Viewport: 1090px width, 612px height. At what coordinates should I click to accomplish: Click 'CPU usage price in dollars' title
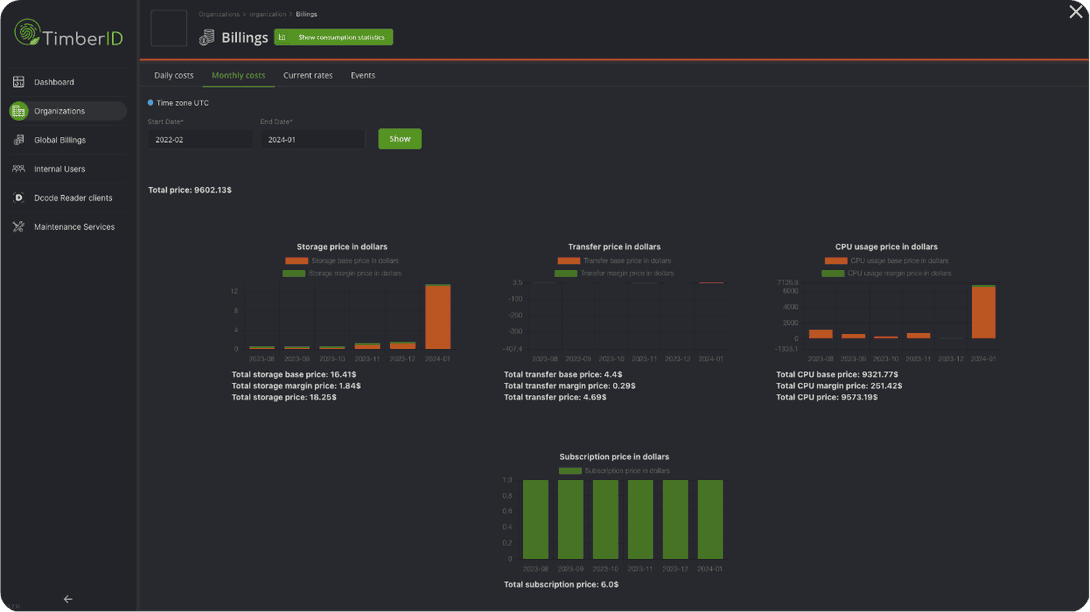886,247
